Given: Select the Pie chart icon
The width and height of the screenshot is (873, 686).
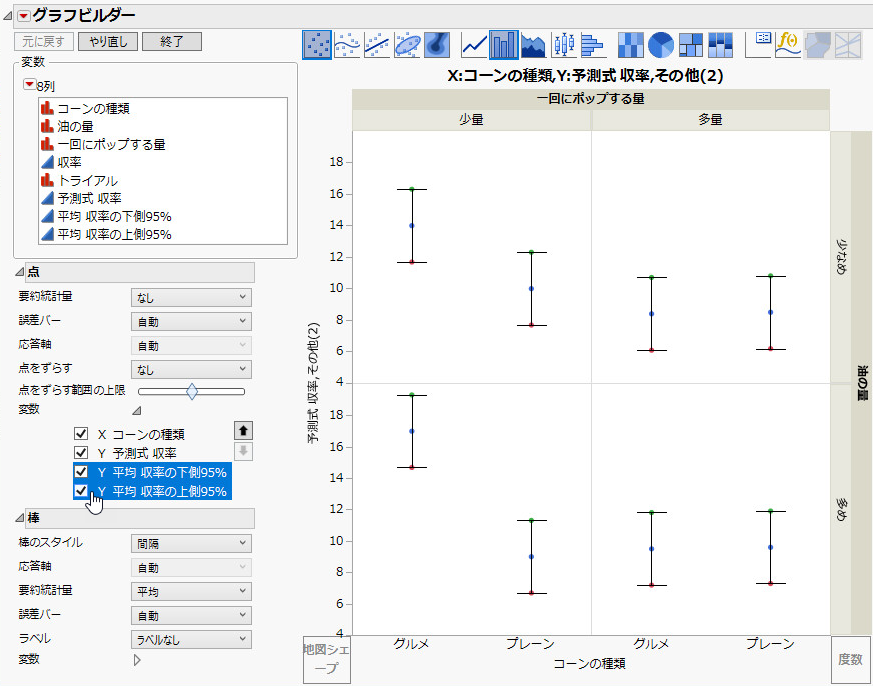Looking at the screenshot, I should 661,45.
